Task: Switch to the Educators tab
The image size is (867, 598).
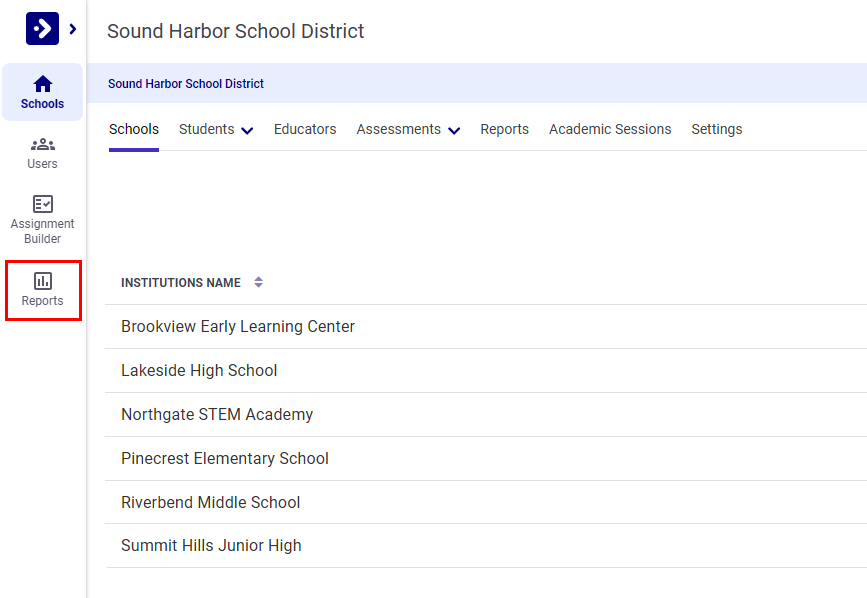Action: [x=304, y=129]
